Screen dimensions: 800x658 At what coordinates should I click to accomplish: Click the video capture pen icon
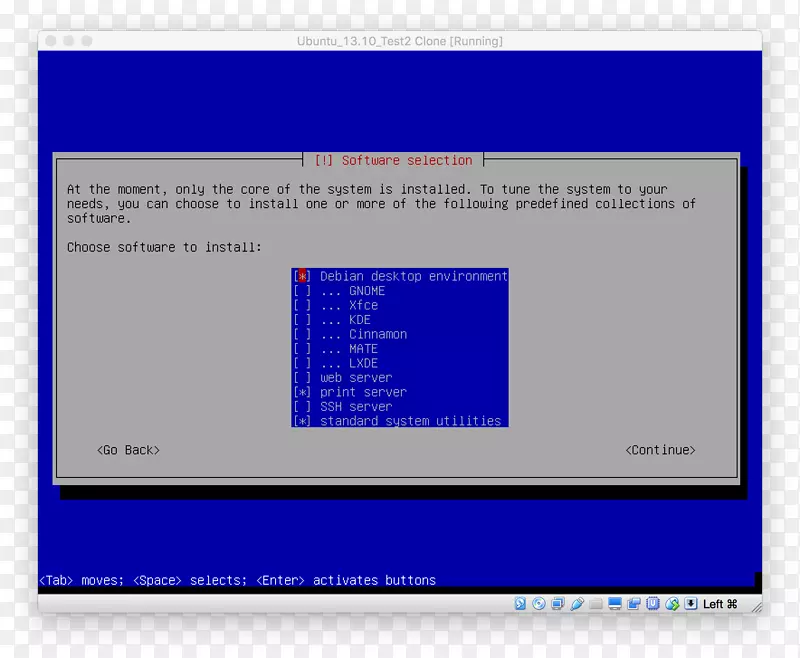click(x=577, y=604)
